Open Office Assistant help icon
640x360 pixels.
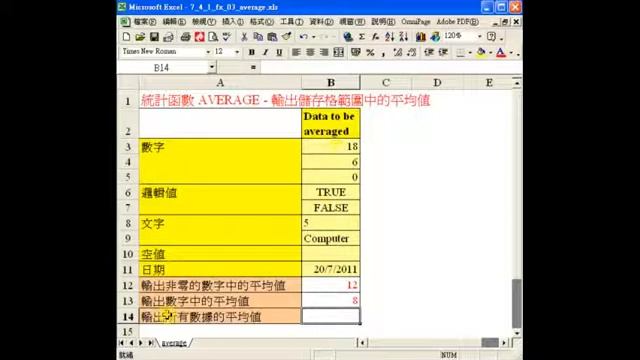coord(491,37)
